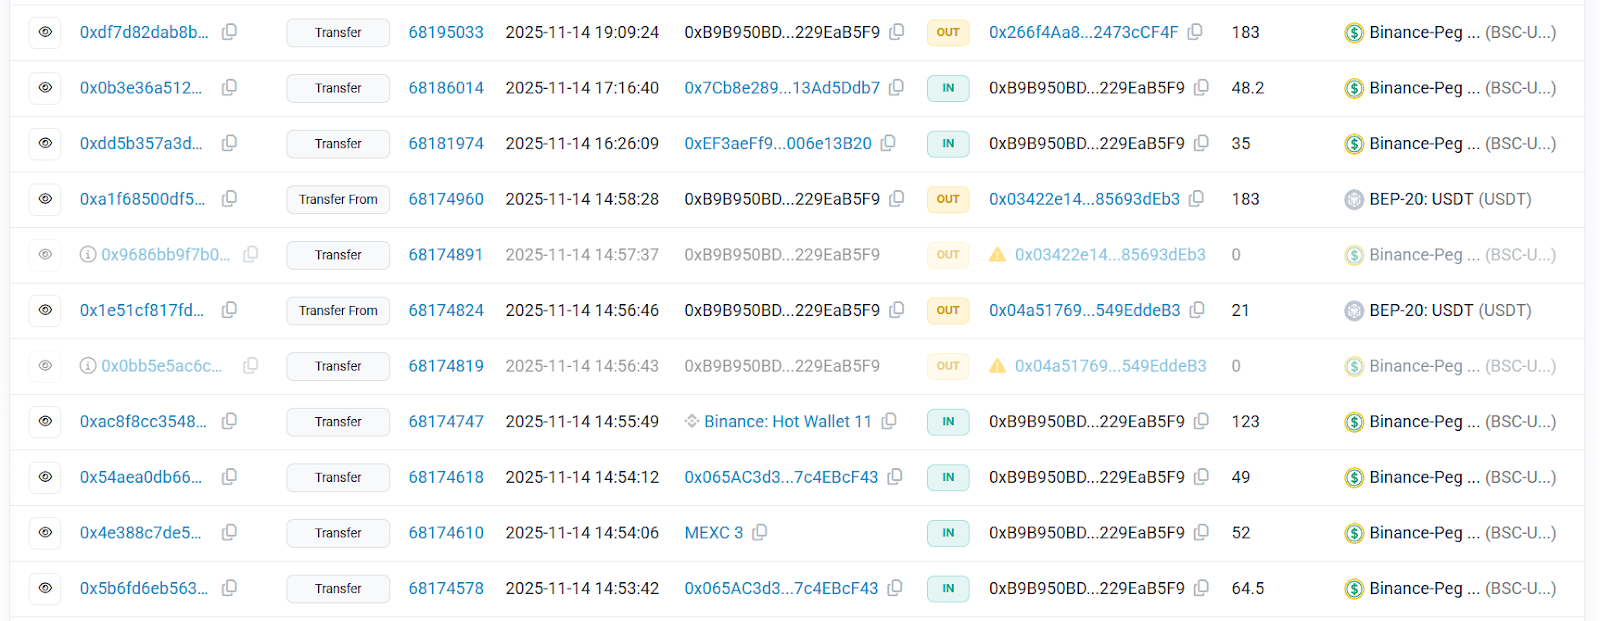The image size is (1600, 621).
Task: Copy transaction hash 0x5b6fd6eb563
Action: 229,588
